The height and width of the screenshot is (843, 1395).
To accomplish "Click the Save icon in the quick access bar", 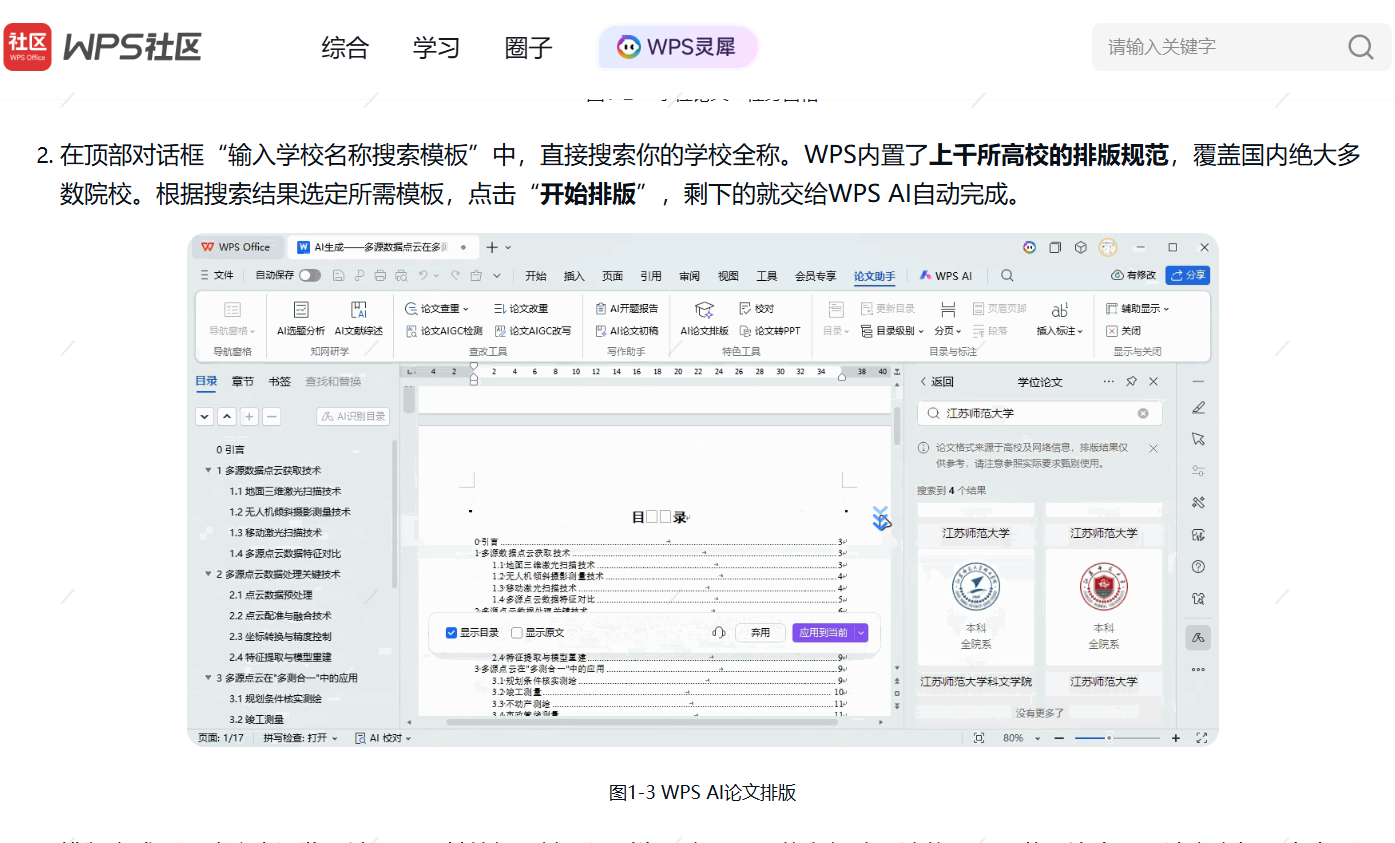I will [338, 275].
